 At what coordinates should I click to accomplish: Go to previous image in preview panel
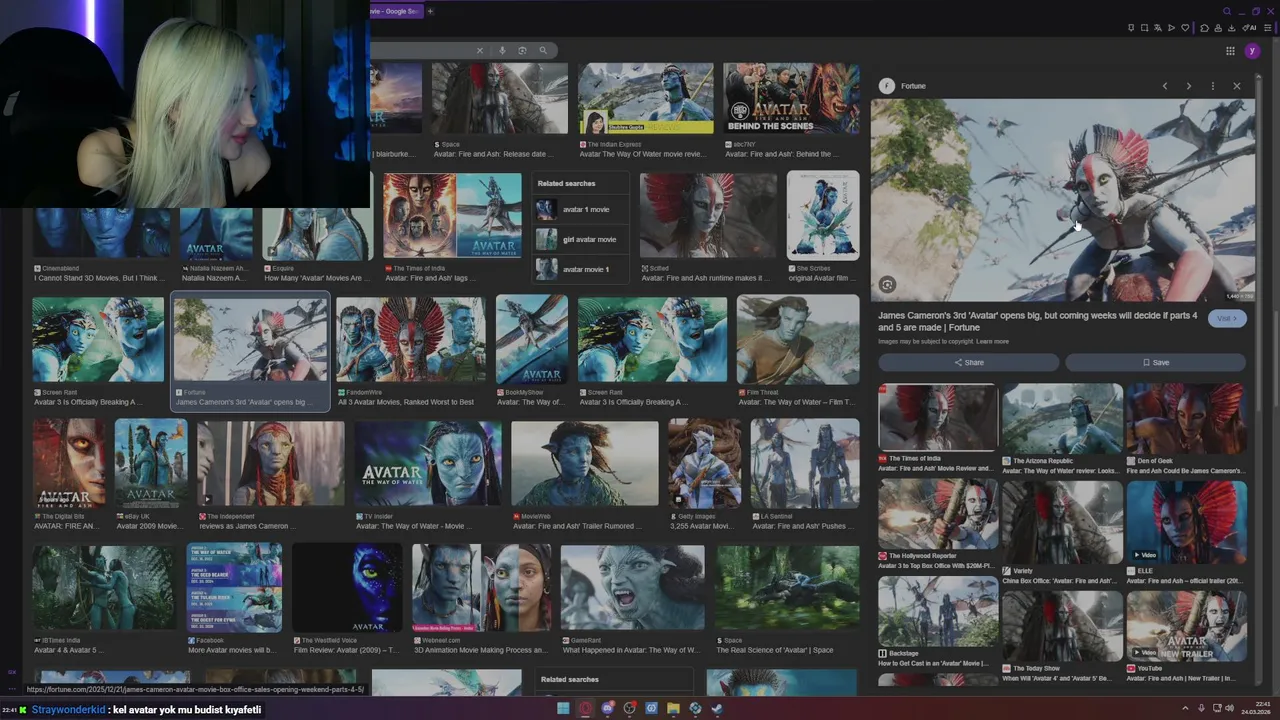[x=1165, y=86]
